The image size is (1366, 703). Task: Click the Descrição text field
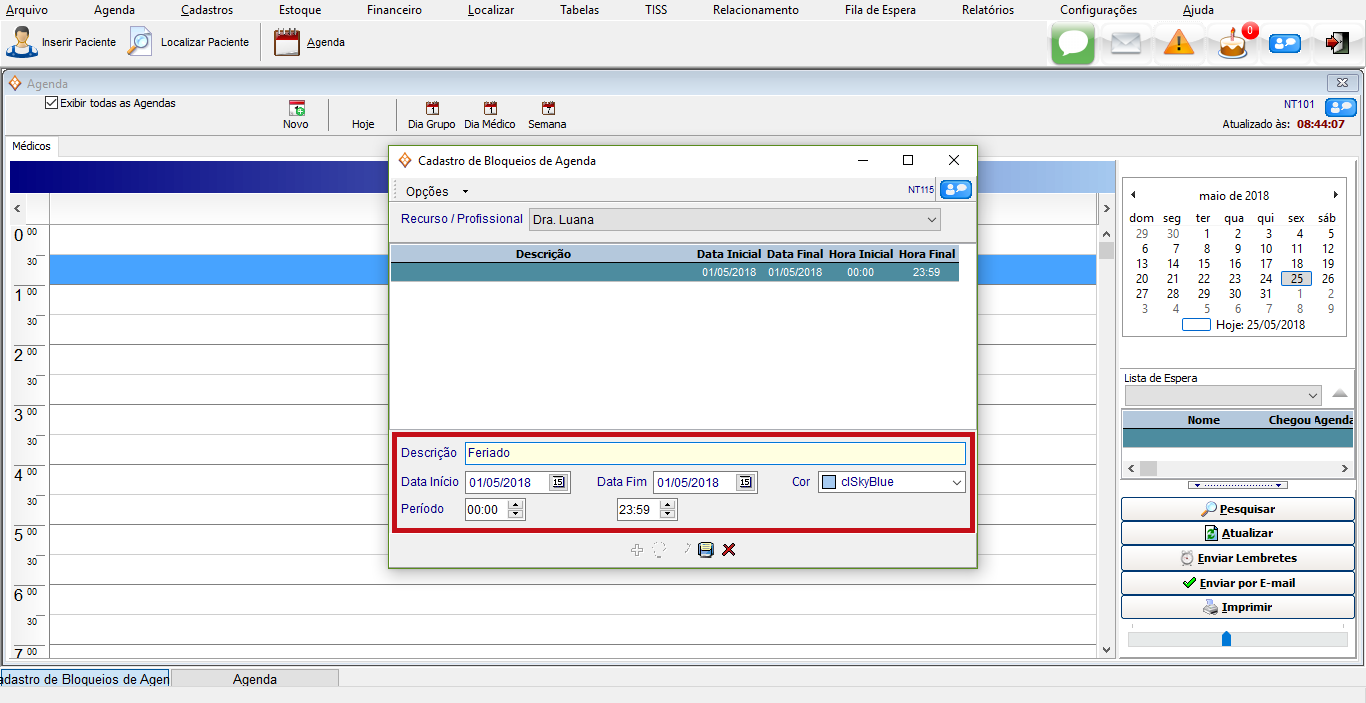pos(714,454)
